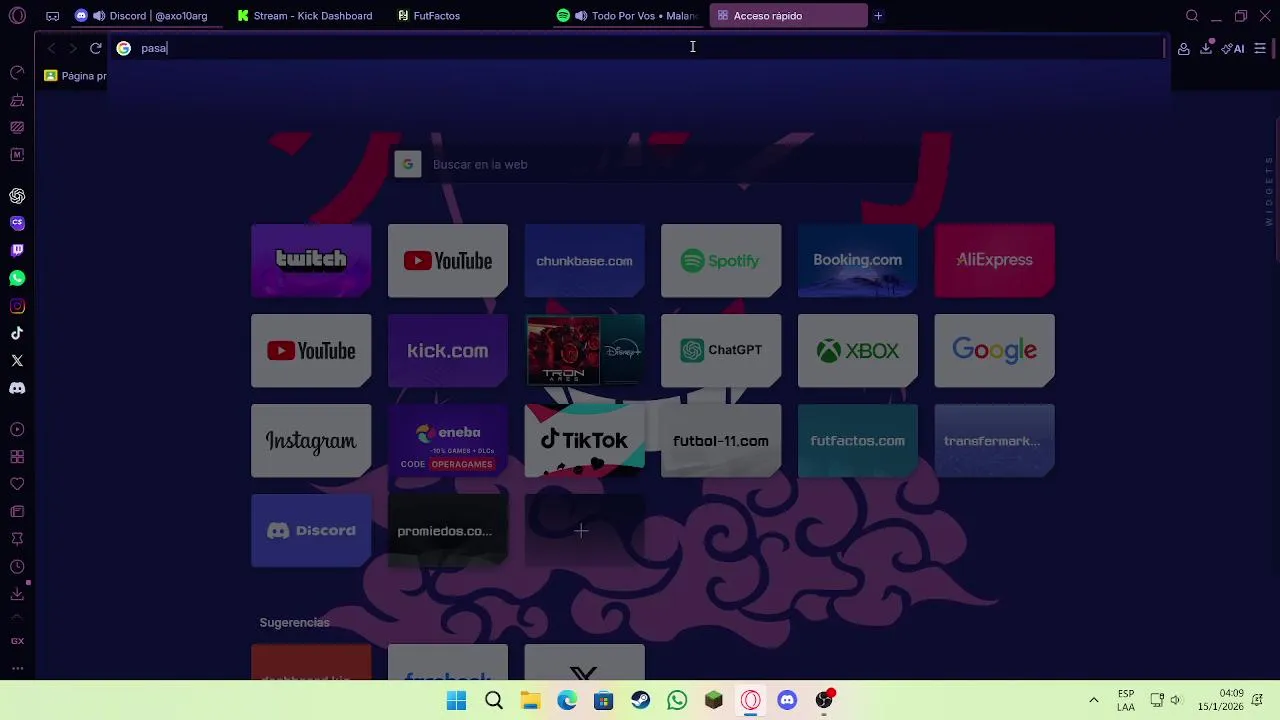Open File Explorer from the taskbar
This screenshot has height=720, width=1280.
point(530,700)
